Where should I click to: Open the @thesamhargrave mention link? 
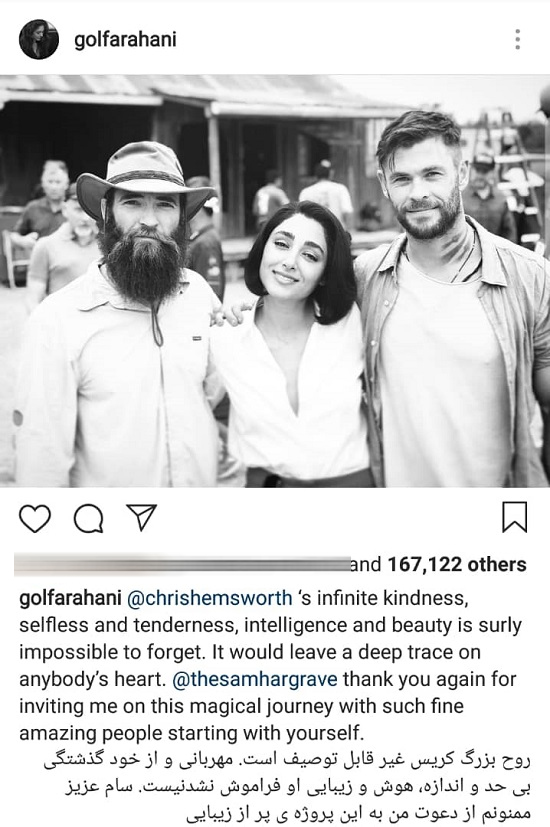255,679
